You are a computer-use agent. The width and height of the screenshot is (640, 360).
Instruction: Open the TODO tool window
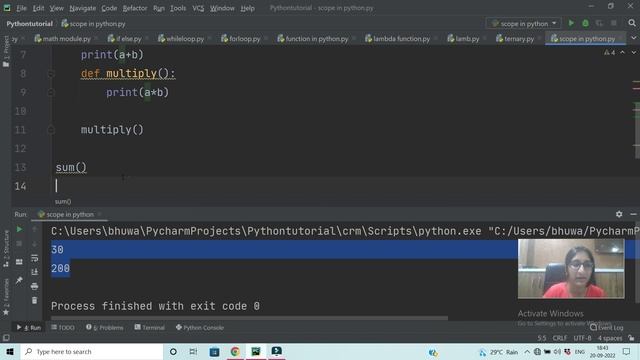(63, 327)
